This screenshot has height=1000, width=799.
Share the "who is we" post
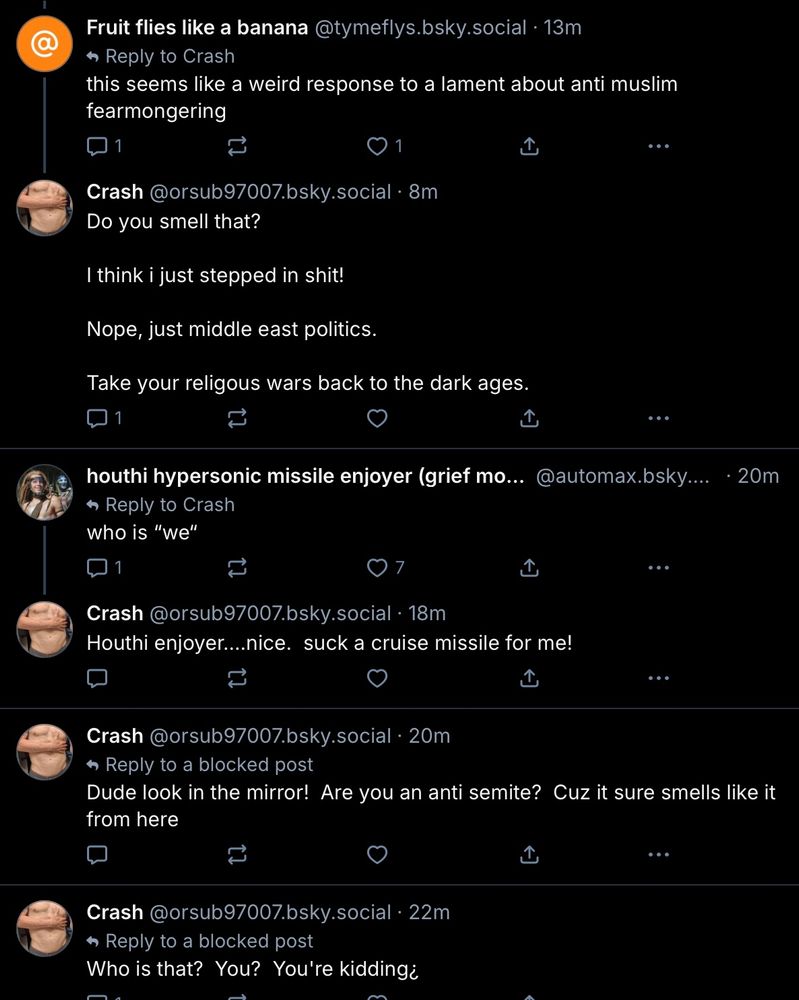tap(530, 568)
